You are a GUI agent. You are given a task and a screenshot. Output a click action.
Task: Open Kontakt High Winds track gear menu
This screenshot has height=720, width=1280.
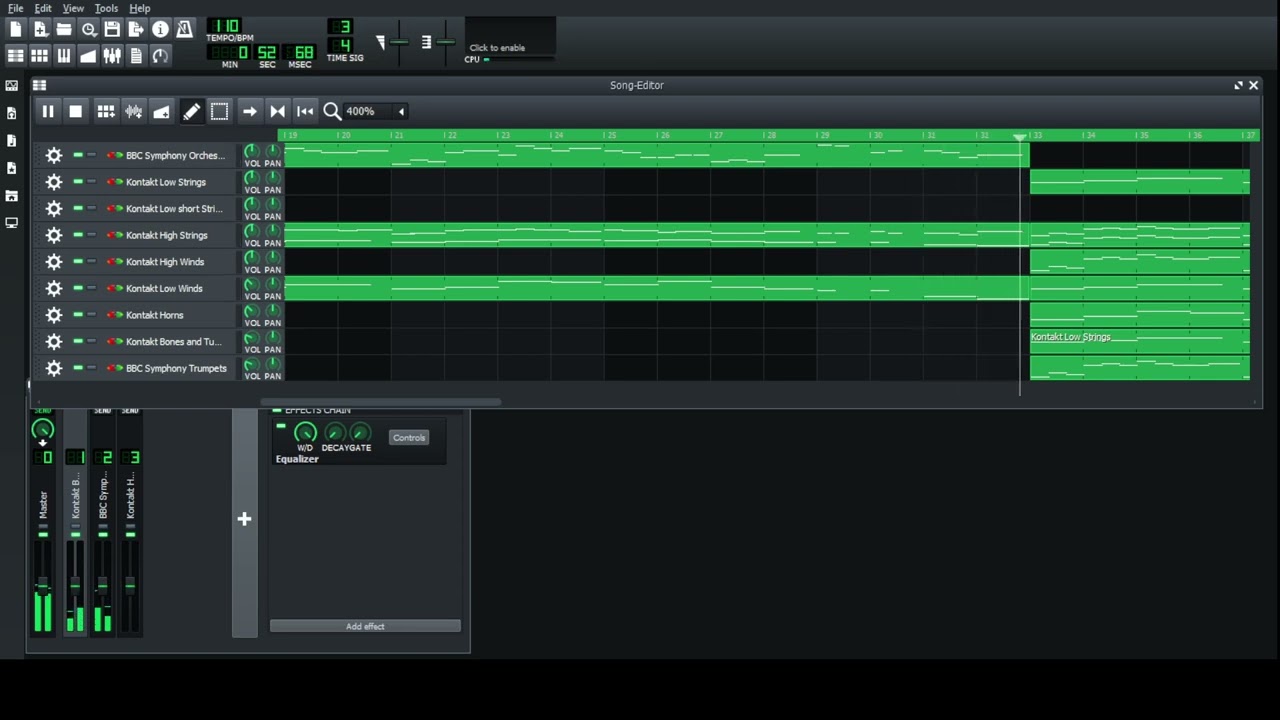(x=54, y=262)
